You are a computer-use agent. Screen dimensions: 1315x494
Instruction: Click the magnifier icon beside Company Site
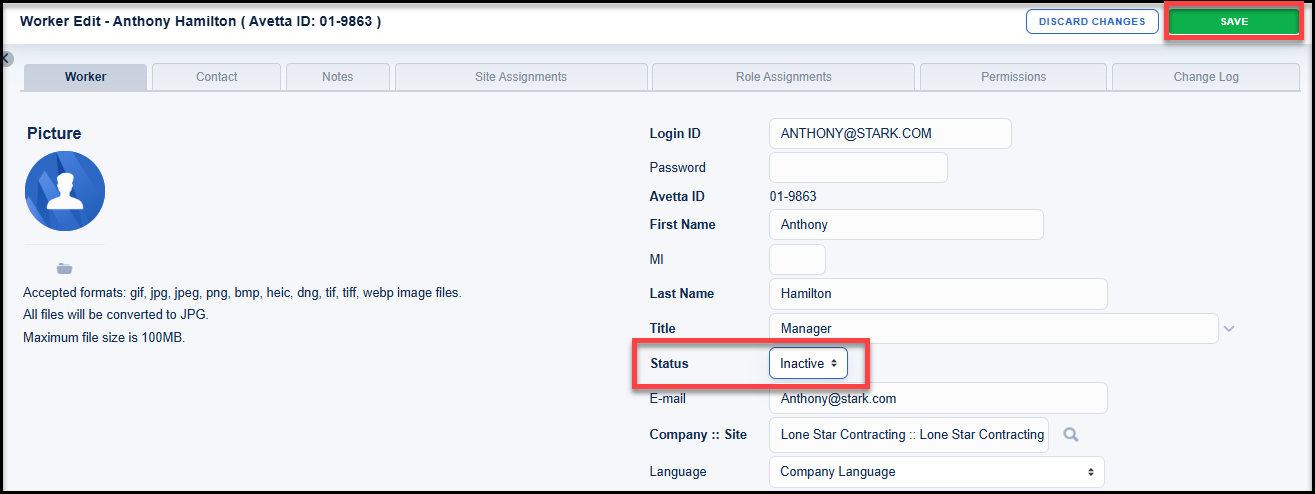(1071, 435)
